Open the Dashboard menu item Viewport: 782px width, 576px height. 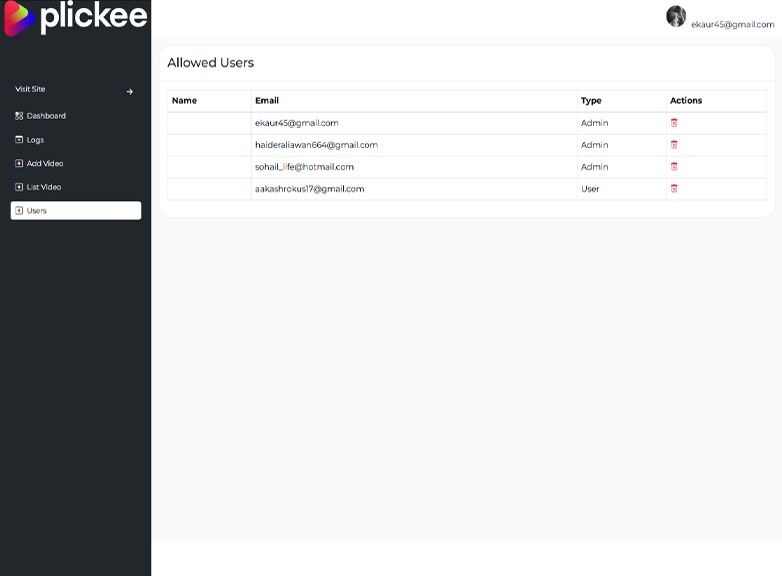46,116
